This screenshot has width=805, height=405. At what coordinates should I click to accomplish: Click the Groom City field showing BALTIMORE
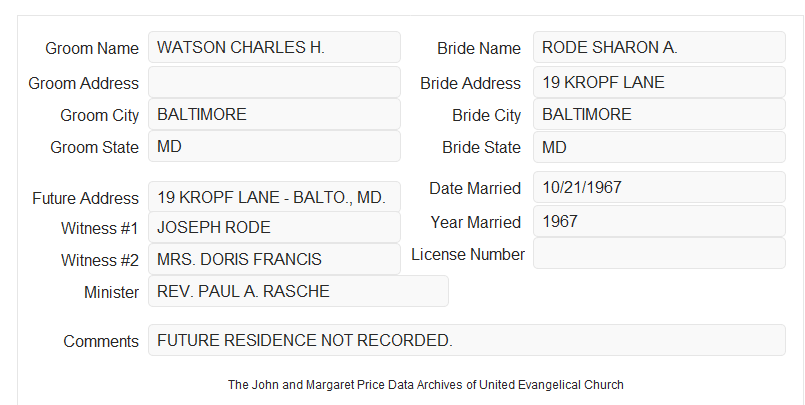(x=274, y=114)
